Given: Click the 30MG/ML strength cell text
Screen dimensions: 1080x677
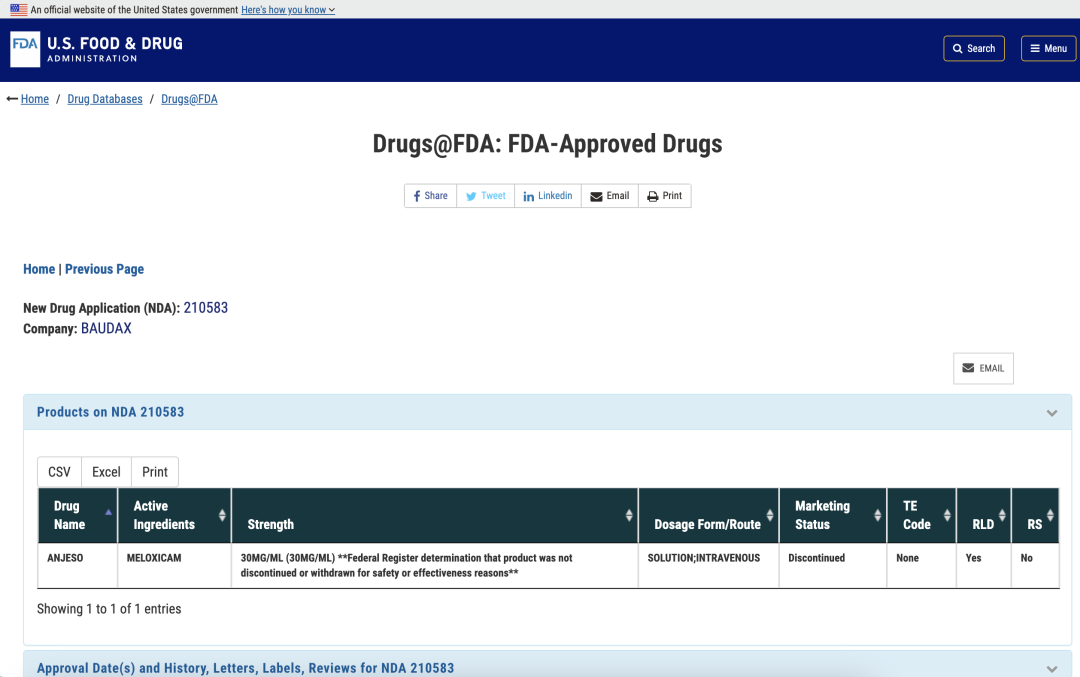Looking at the screenshot, I should 406,565.
